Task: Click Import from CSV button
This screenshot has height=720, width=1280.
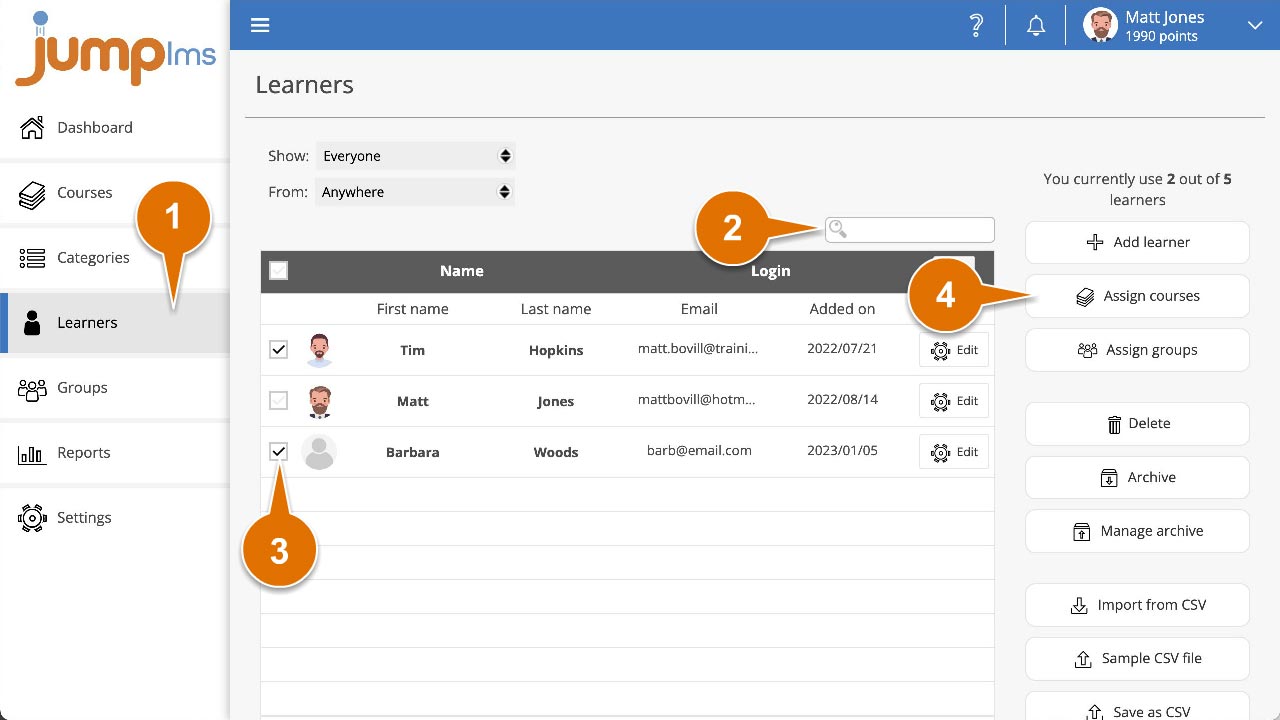Action: coord(1137,605)
